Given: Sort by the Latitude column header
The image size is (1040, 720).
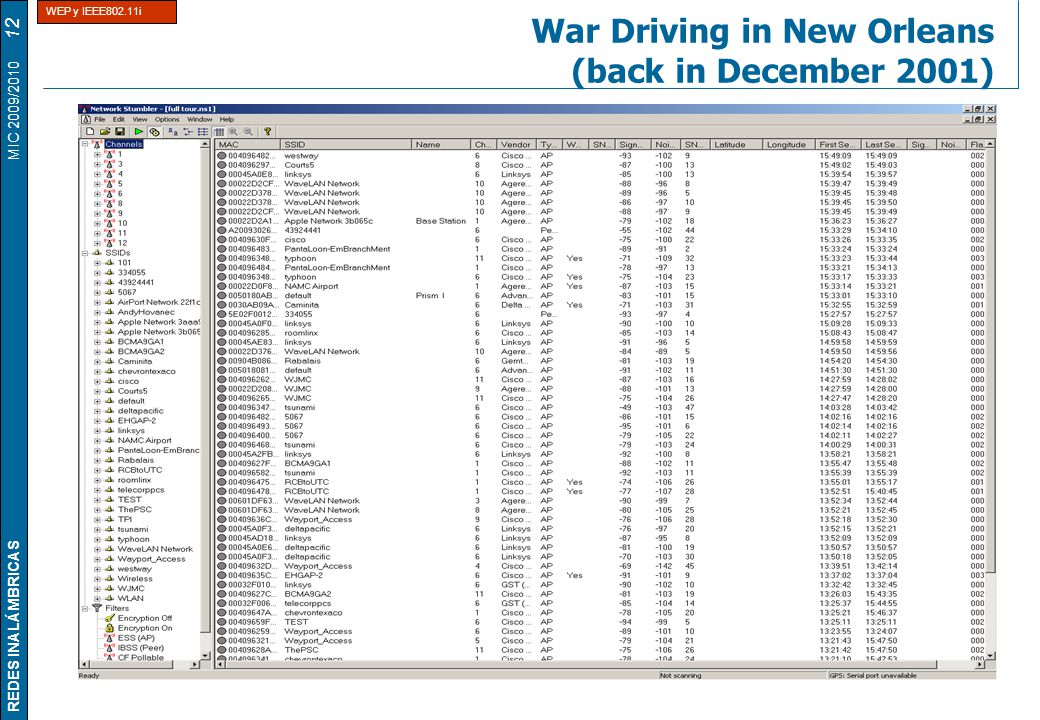Looking at the screenshot, I should pyautogui.click(x=736, y=144).
